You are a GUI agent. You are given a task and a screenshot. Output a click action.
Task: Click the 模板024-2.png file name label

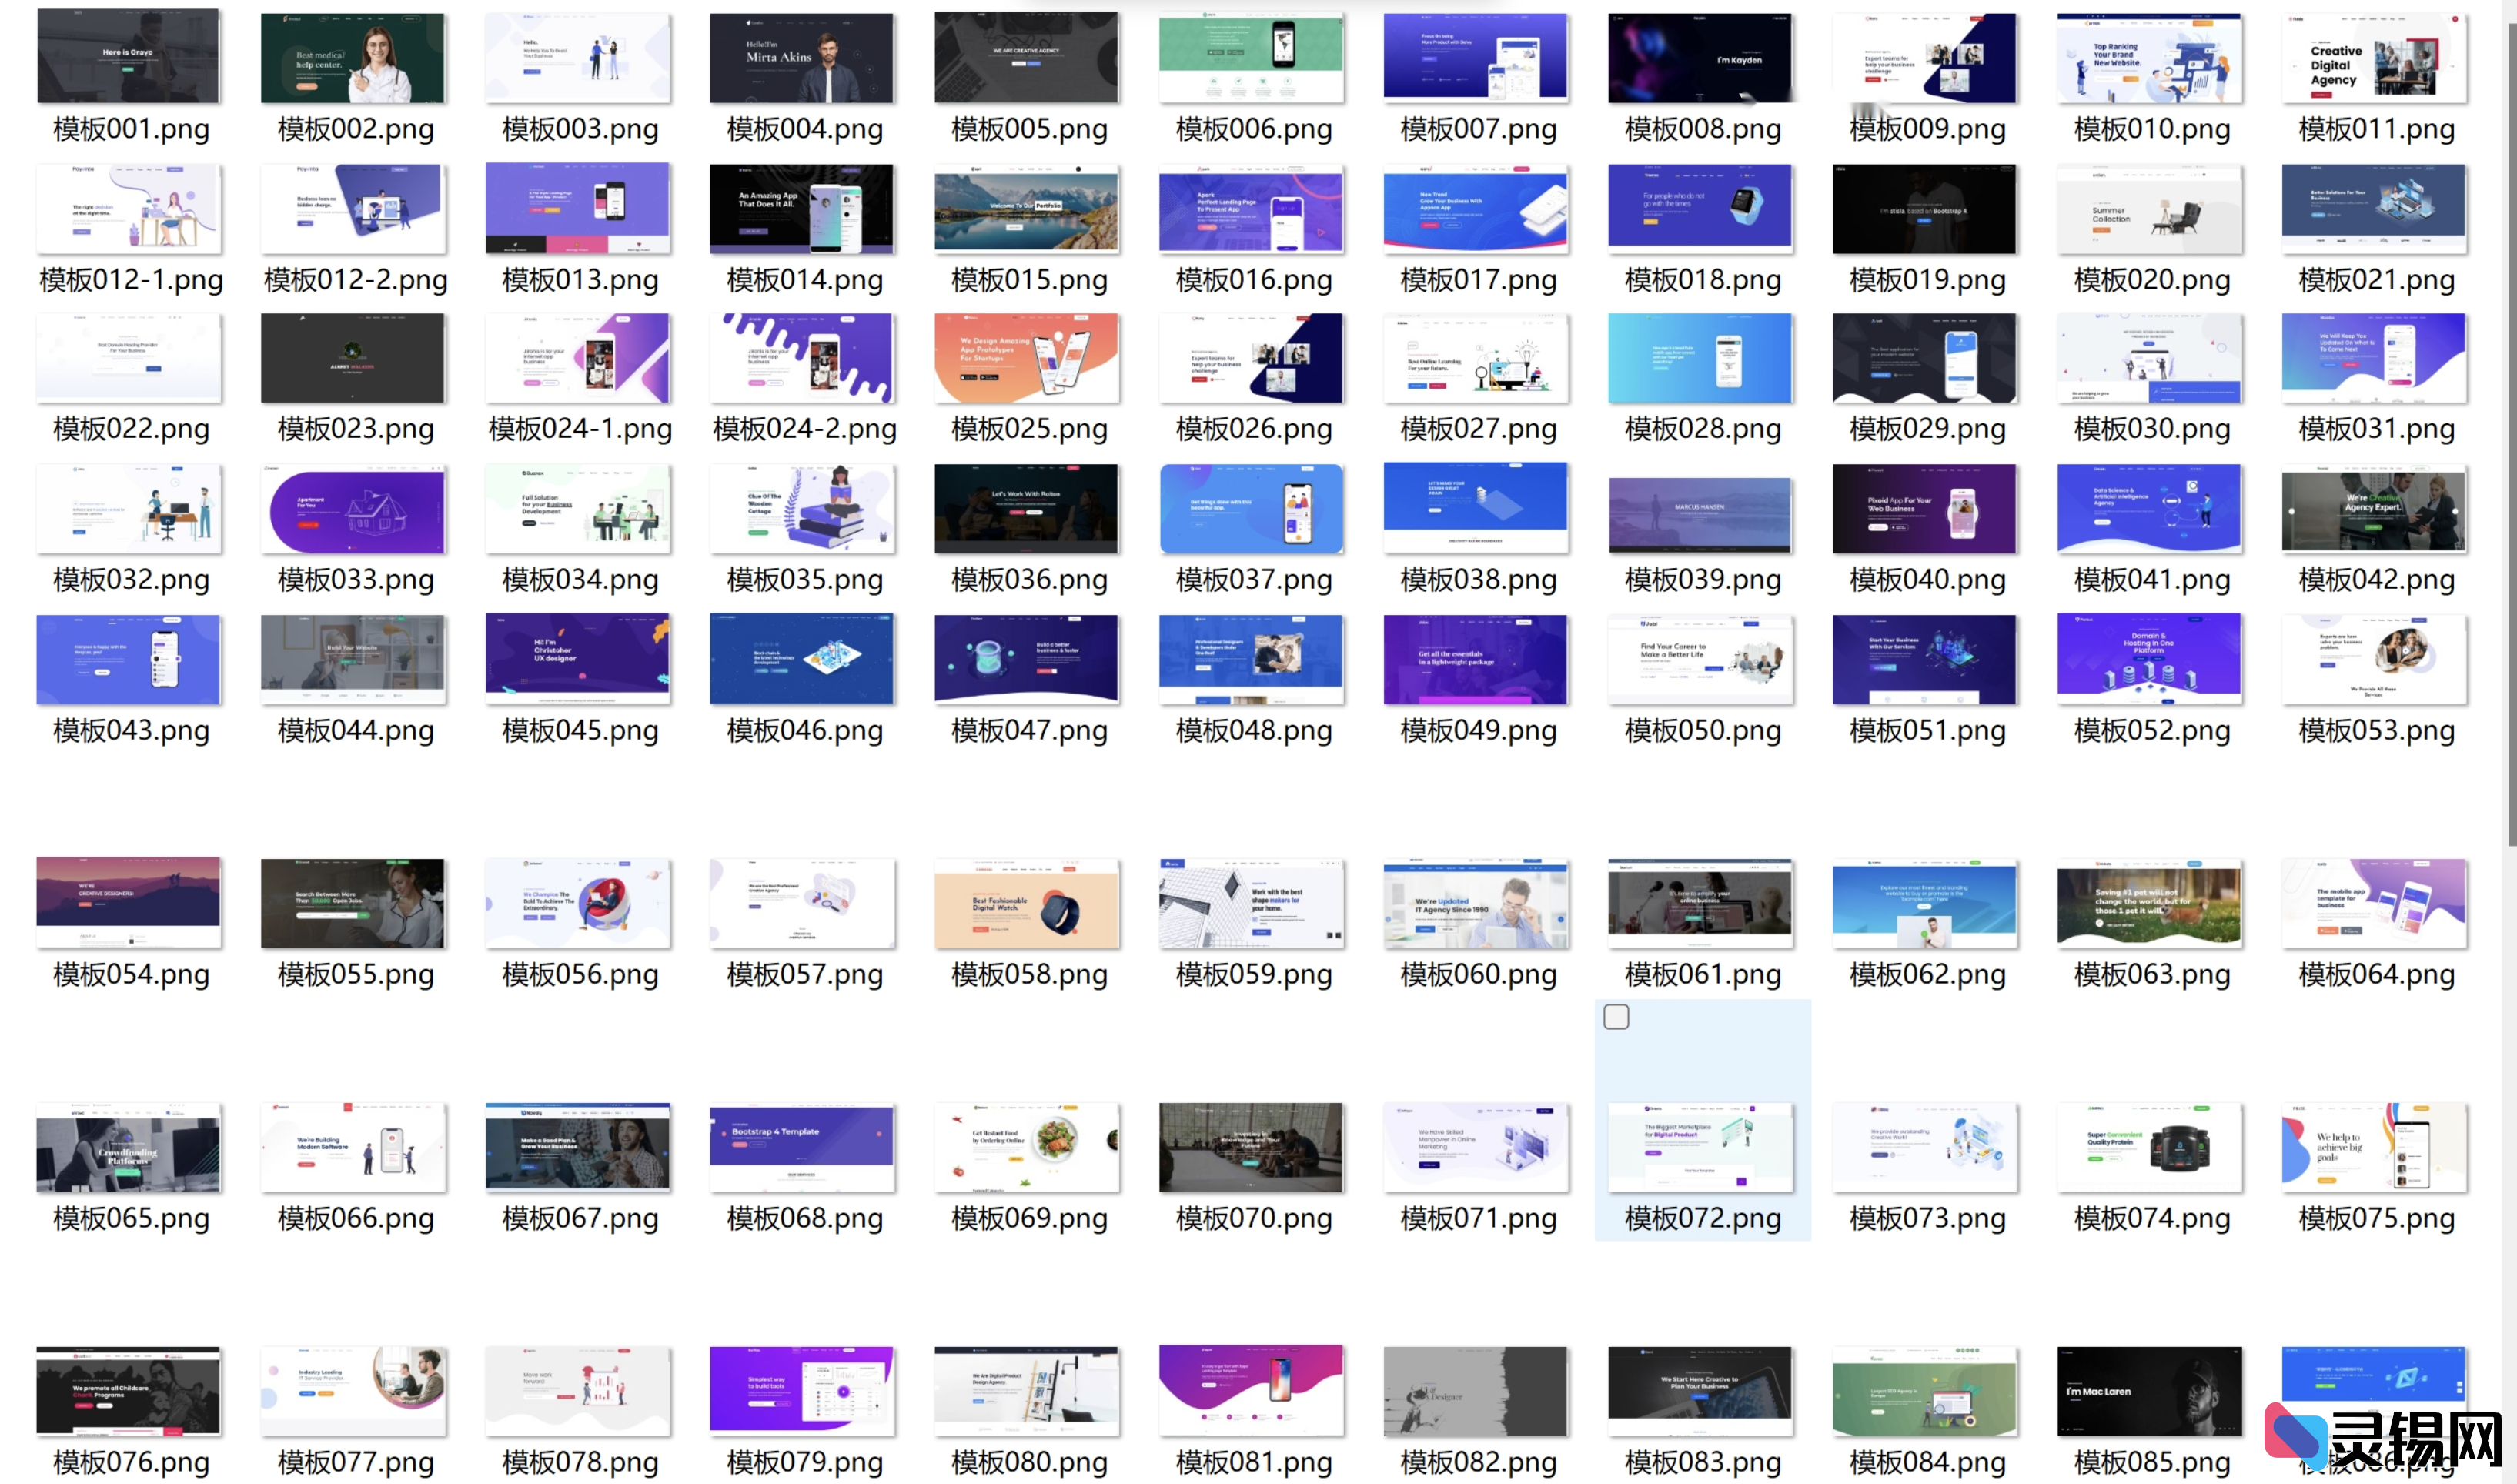click(804, 429)
